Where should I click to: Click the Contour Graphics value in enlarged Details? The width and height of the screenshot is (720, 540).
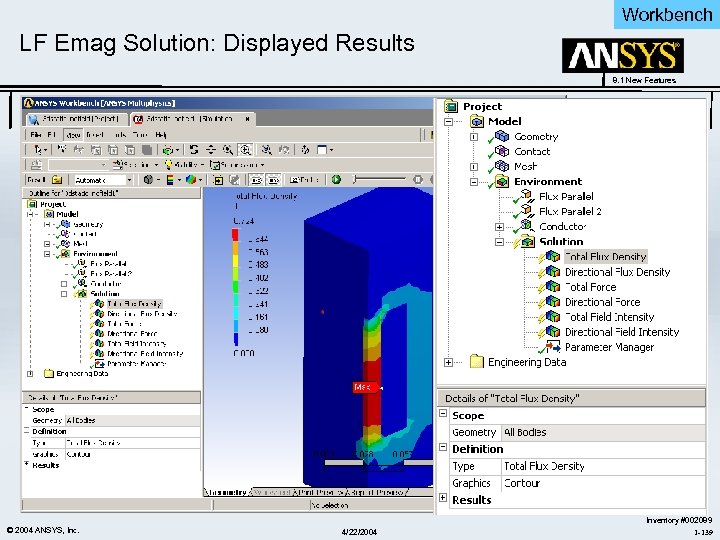tap(603, 483)
